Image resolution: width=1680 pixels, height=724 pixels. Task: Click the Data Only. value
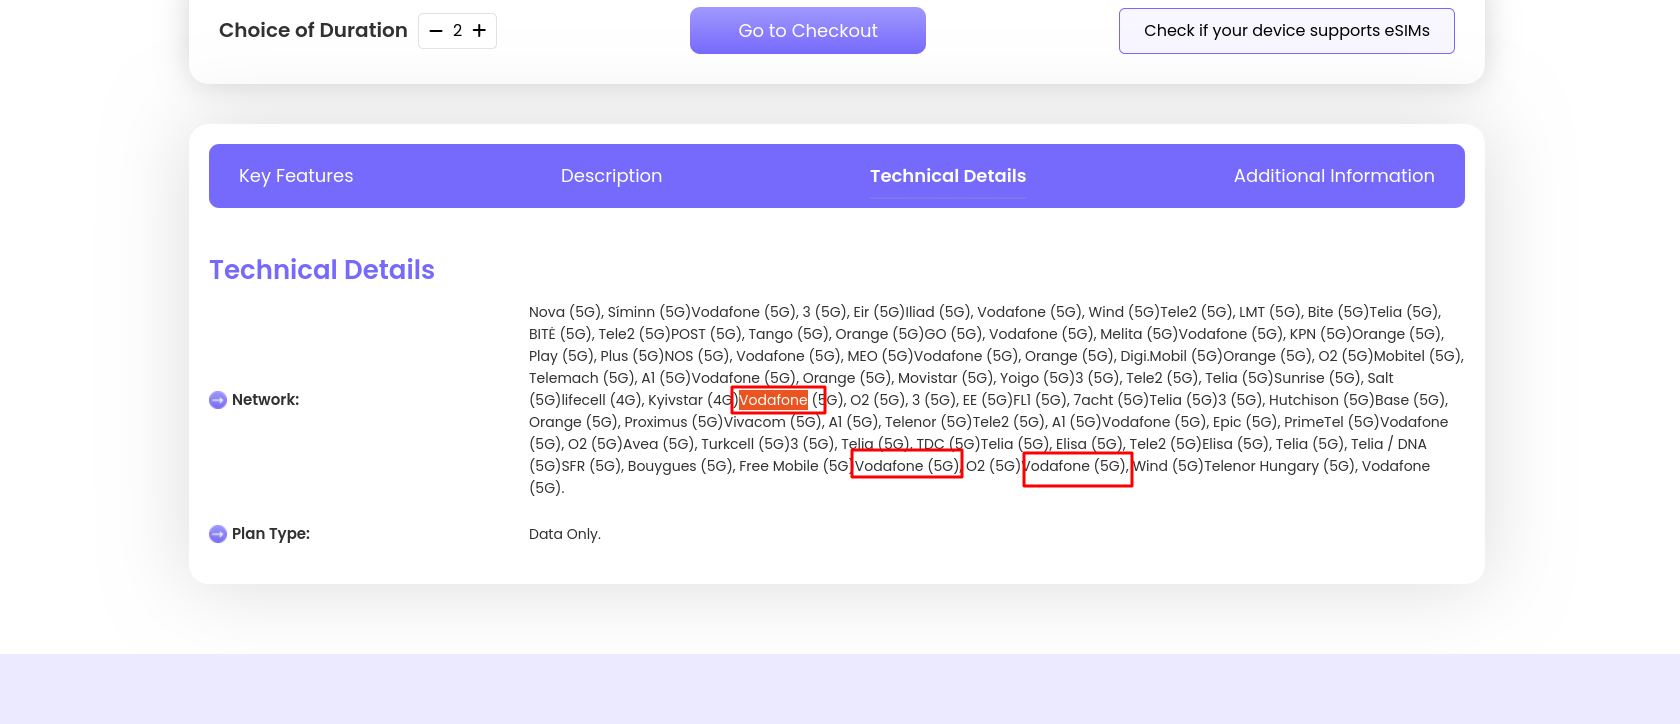[565, 534]
